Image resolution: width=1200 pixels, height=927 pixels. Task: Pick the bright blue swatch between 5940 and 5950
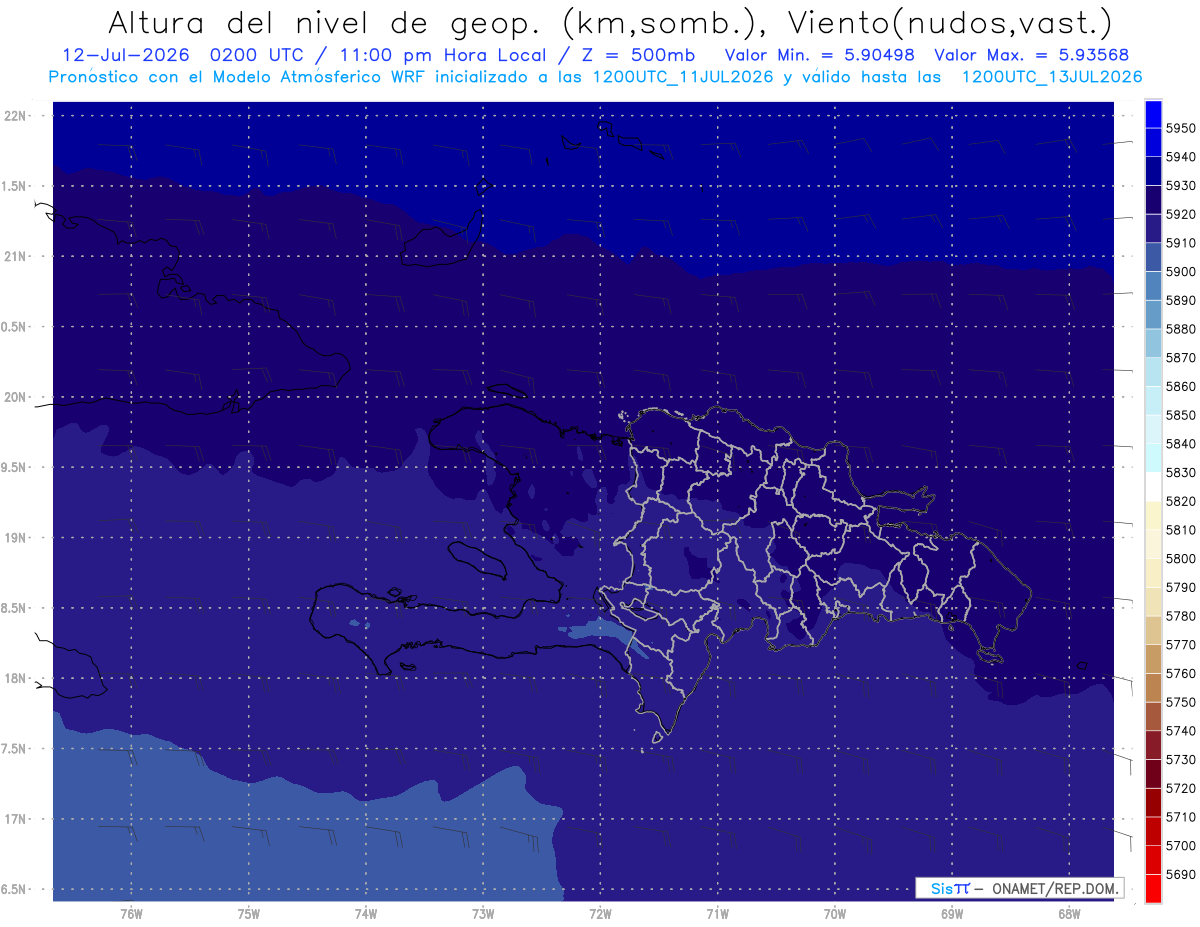pos(1153,143)
